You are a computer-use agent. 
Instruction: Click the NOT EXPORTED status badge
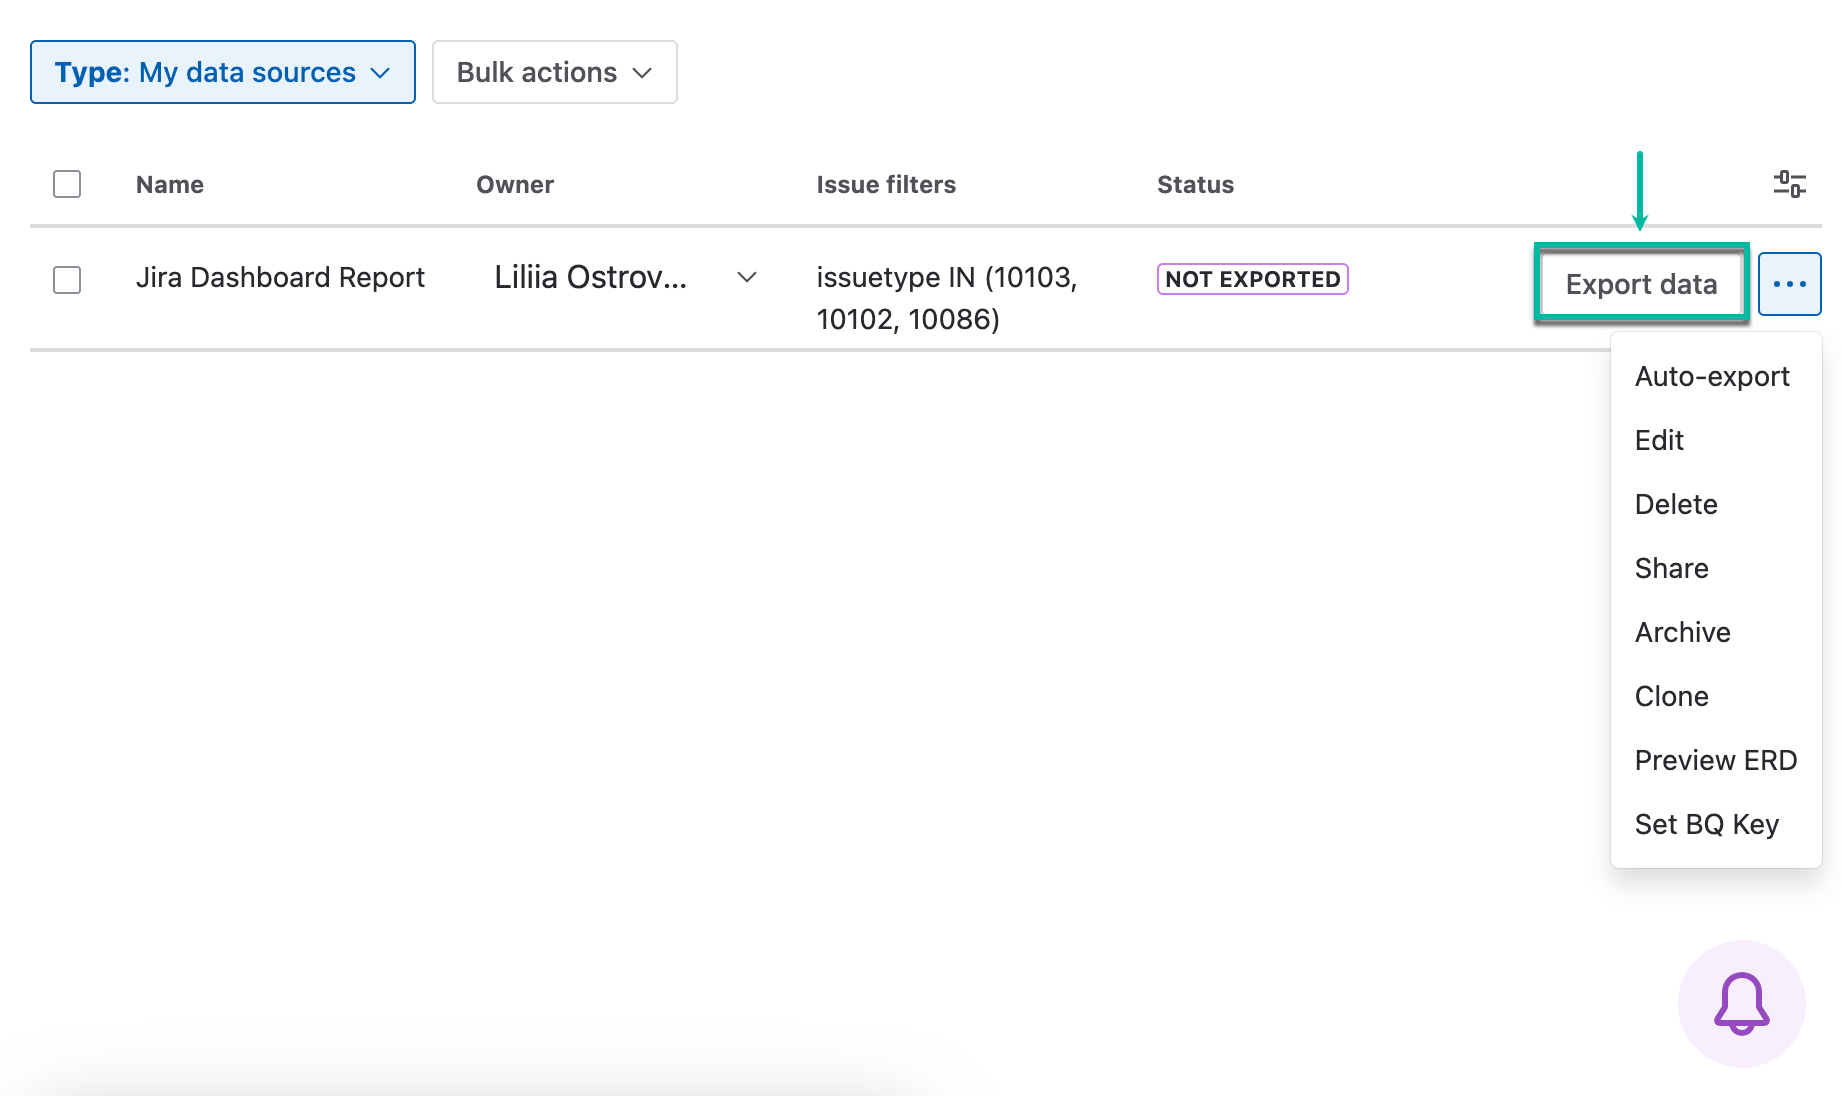click(1252, 279)
